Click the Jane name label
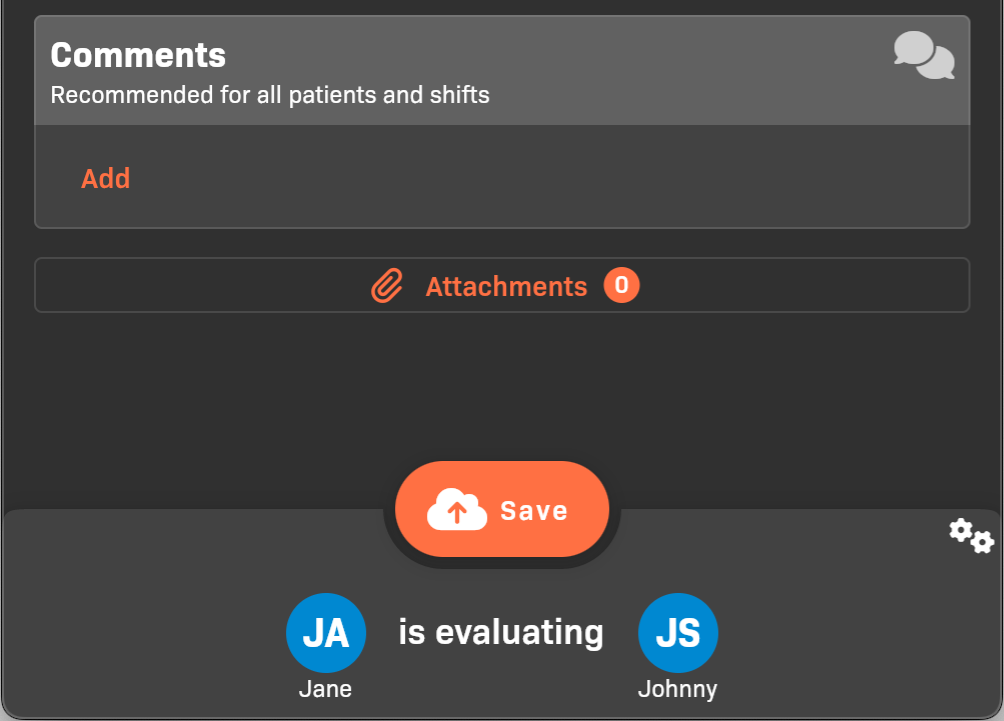Image resolution: width=1004 pixels, height=721 pixels. 325,689
